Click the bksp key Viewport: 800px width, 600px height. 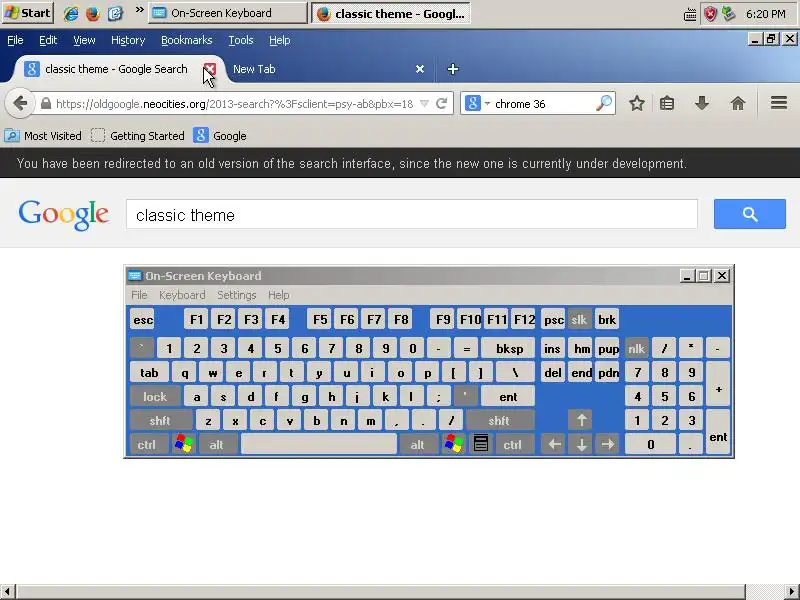509,348
